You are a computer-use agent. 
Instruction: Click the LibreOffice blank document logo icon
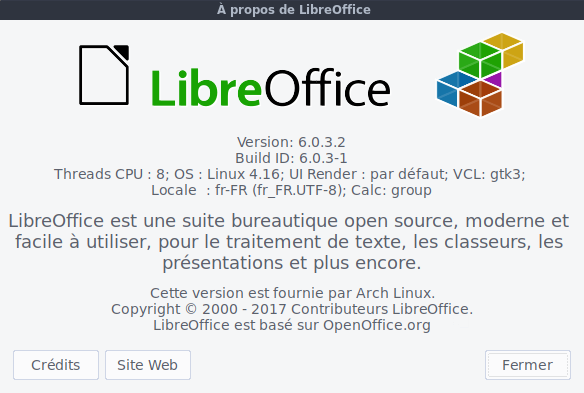pyautogui.click(x=104, y=75)
